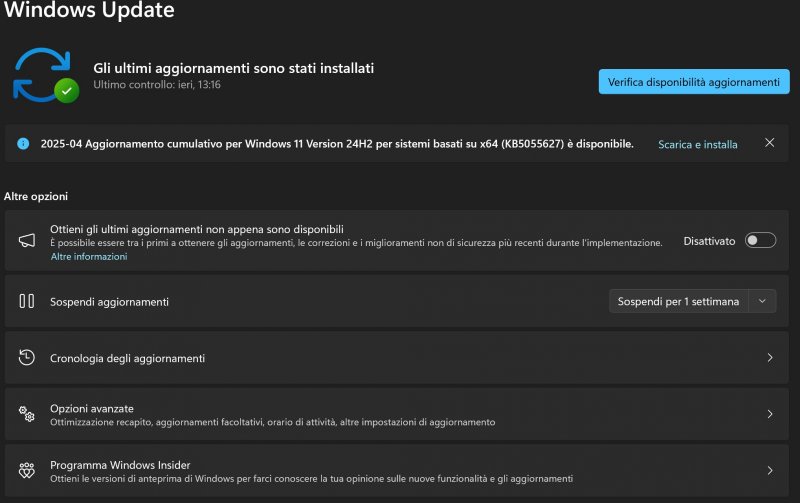Click the blue info icon beside KB5055627
This screenshot has width=800, height=503.
(x=23, y=144)
